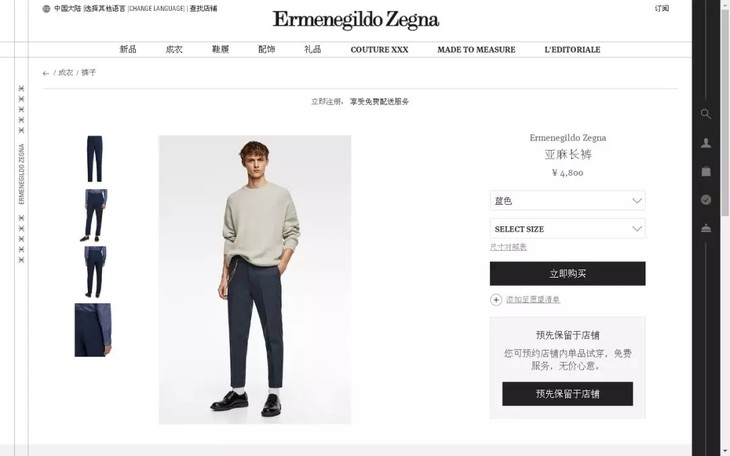
Task: Open MADE TO MEASURE navigation item
Action: [x=476, y=50]
